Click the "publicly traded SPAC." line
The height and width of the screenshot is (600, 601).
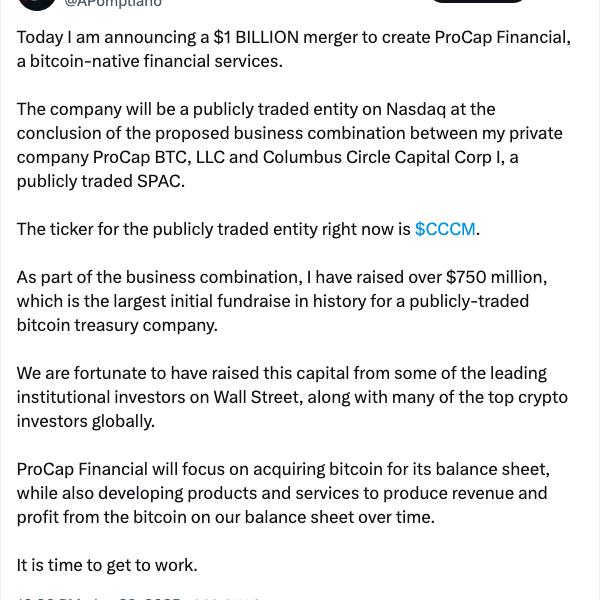(x=101, y=181)
